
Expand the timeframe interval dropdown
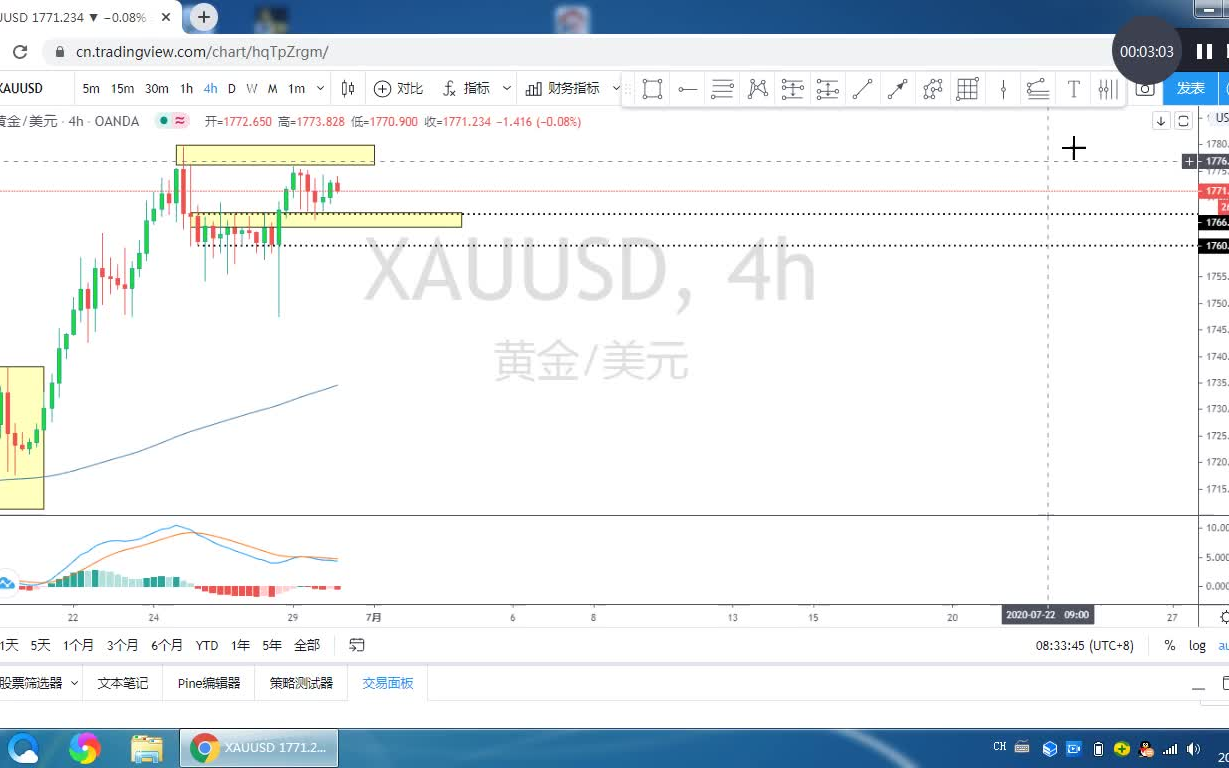coord(319,89)
